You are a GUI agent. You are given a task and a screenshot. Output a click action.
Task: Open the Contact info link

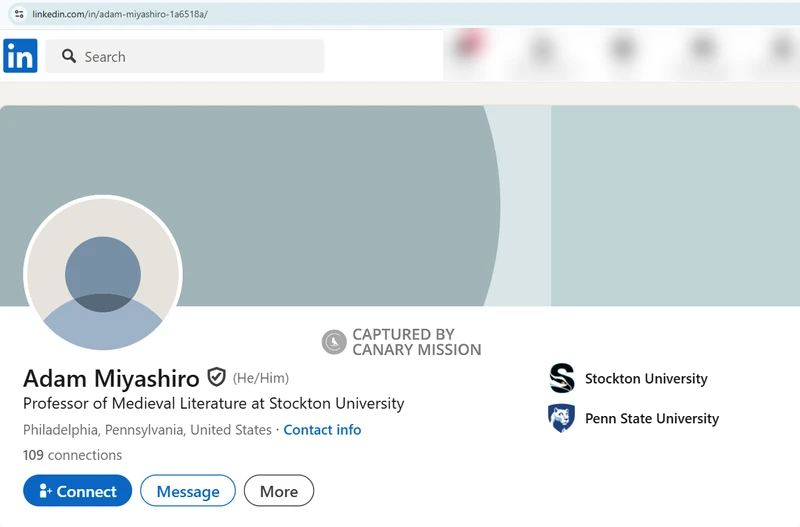(x=322, y=430)
